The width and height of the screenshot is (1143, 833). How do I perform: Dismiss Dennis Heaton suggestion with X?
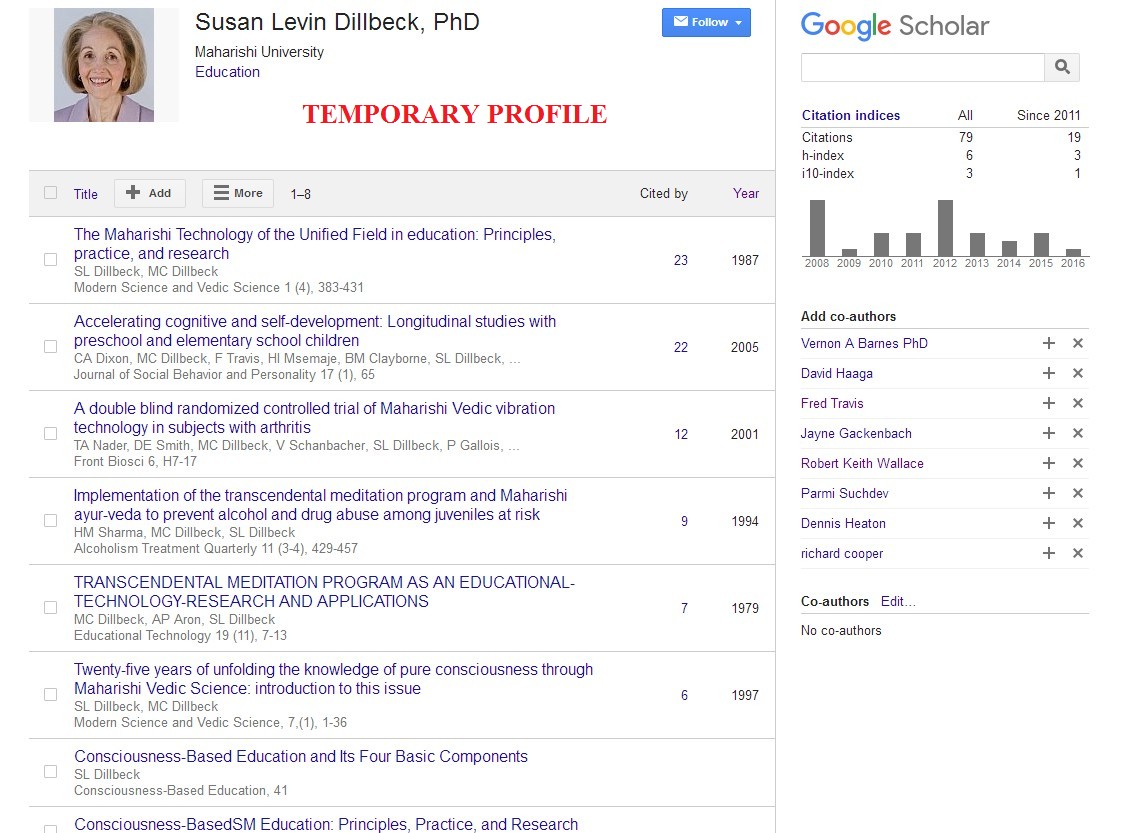point(1078,523)
